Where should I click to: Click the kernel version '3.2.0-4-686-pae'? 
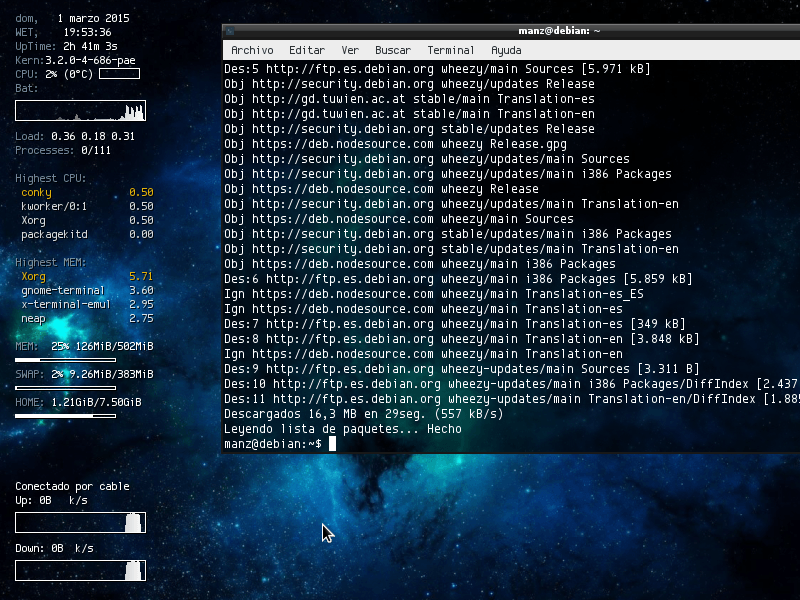90,60
